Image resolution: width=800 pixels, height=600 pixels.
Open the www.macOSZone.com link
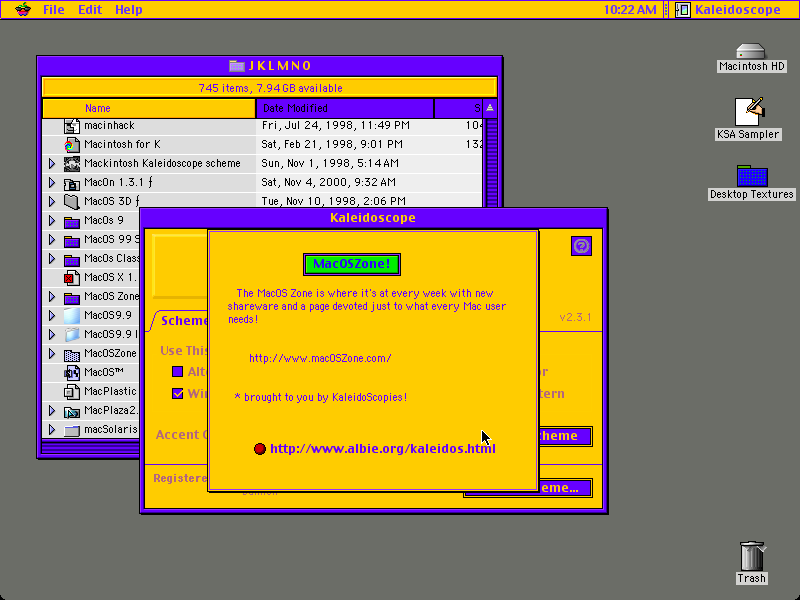[320, 358]
